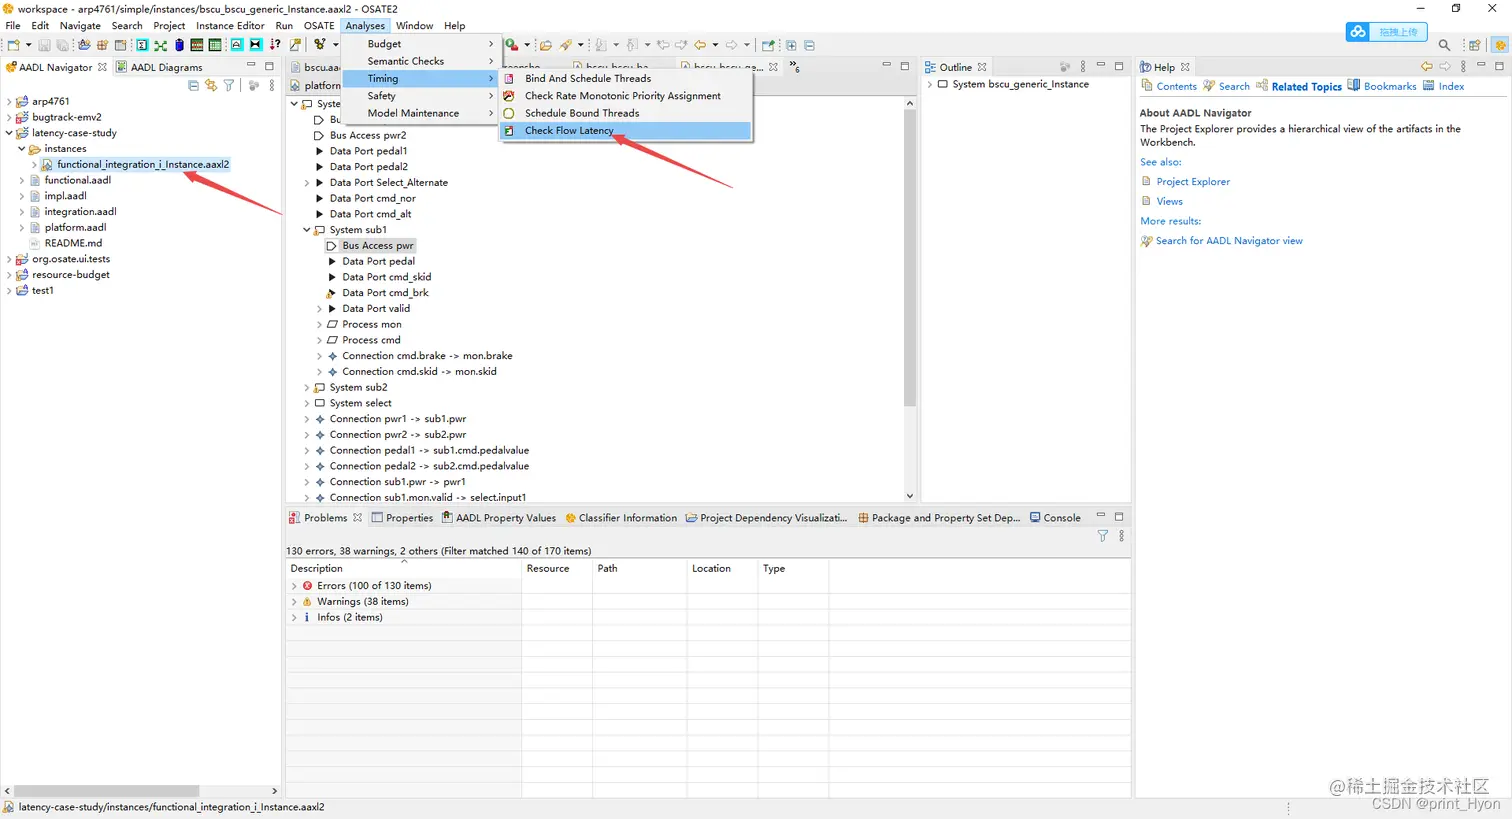
Task: Click the Run green play icon in toolbar
Action: pos(511,45)
